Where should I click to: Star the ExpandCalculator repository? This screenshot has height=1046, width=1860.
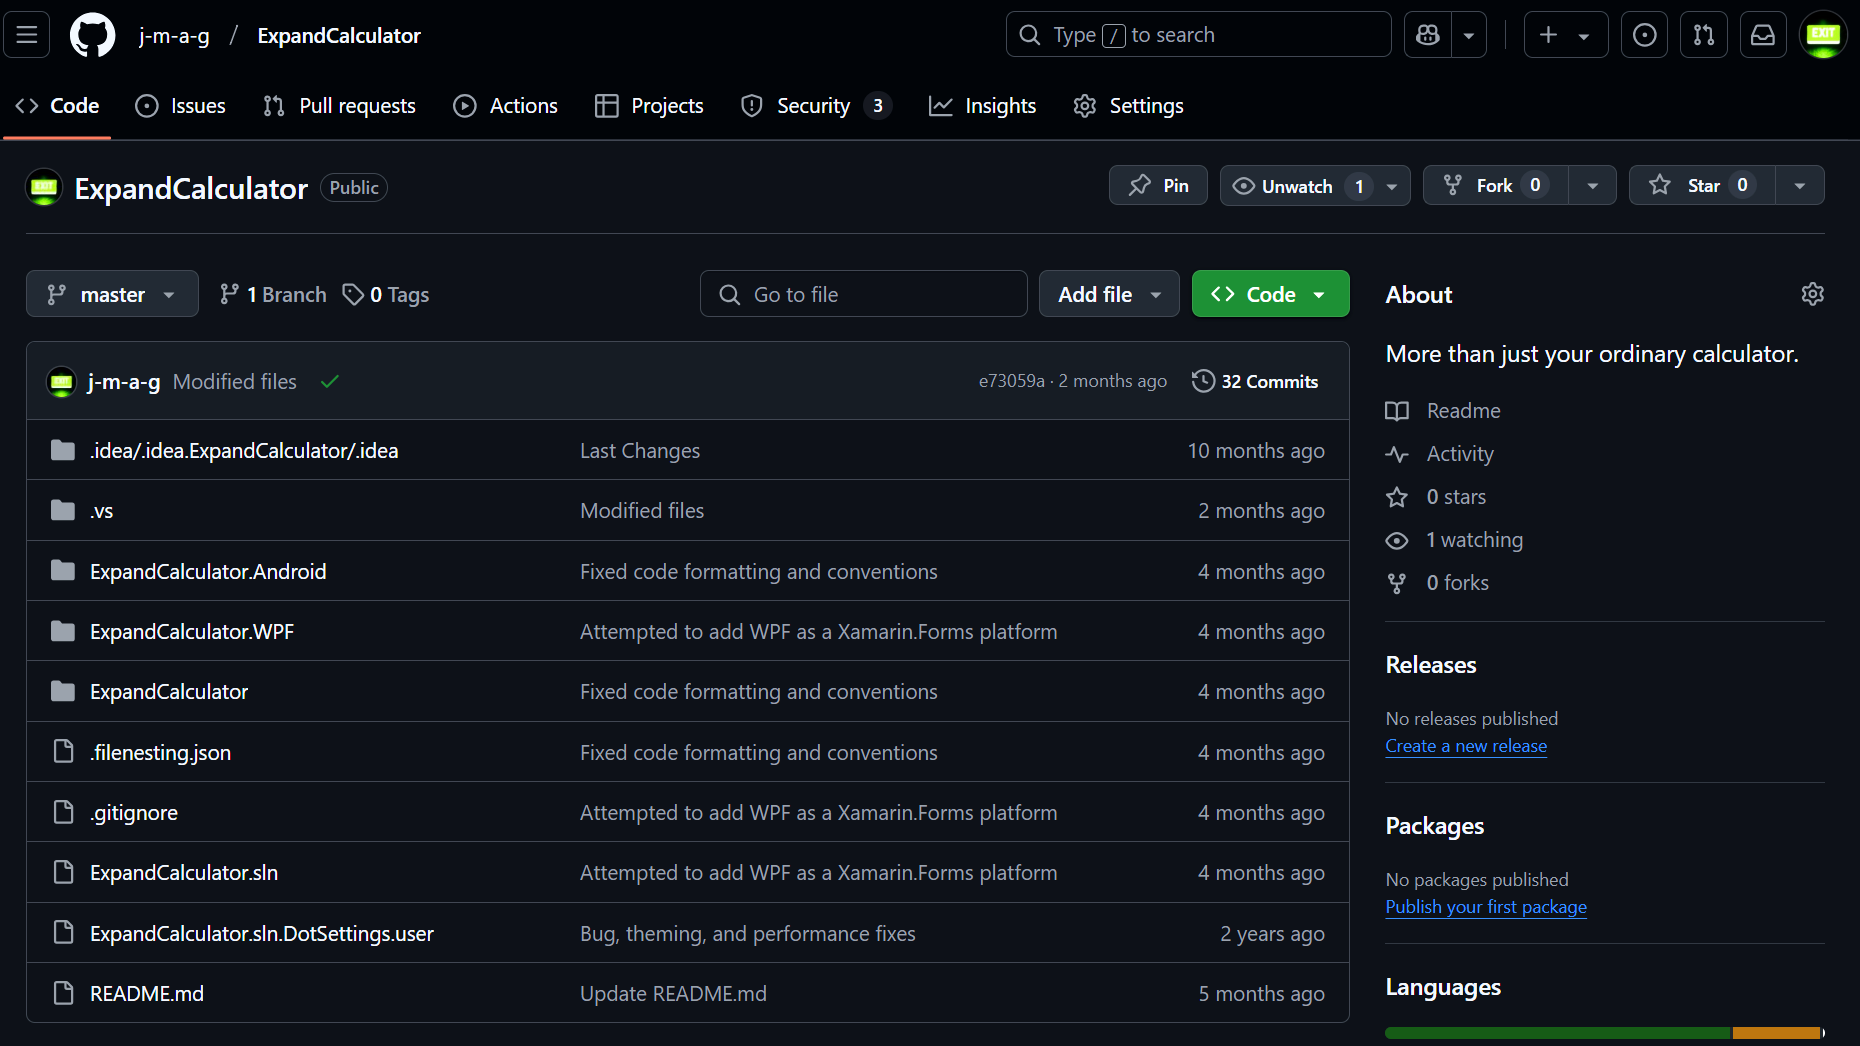[x=1702, y=185]
